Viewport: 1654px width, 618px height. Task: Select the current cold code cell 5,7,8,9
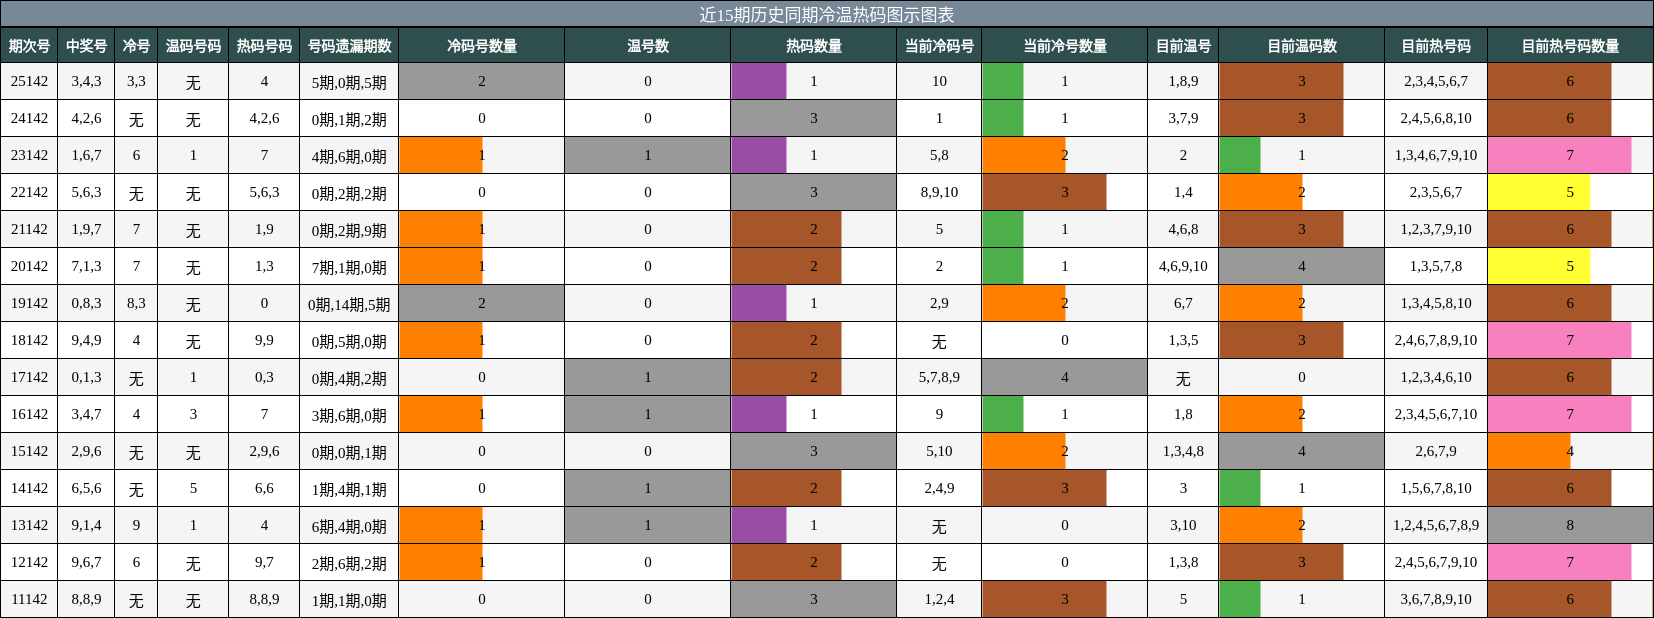point(939,377)
